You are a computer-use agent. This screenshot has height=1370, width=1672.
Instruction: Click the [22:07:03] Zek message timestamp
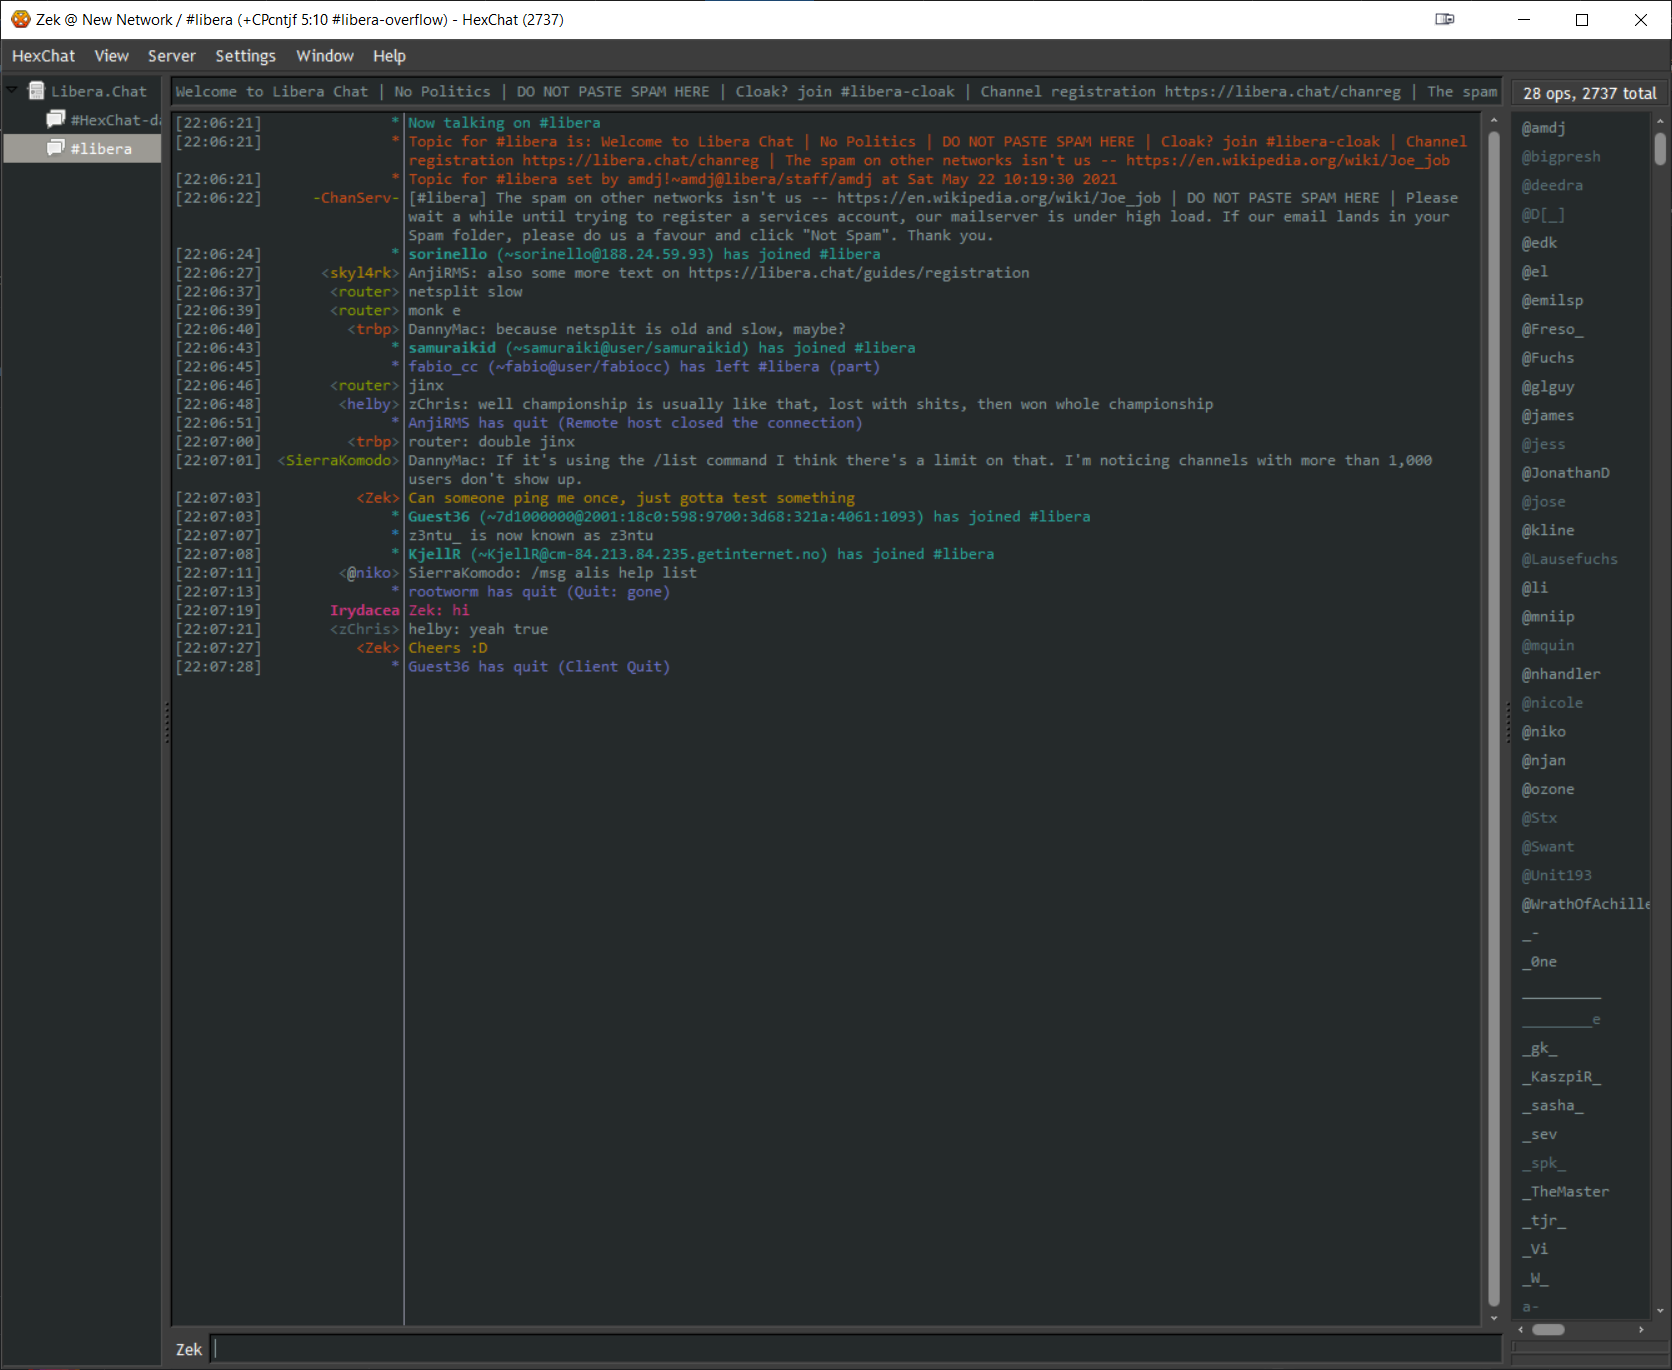[x=218, y=498]
